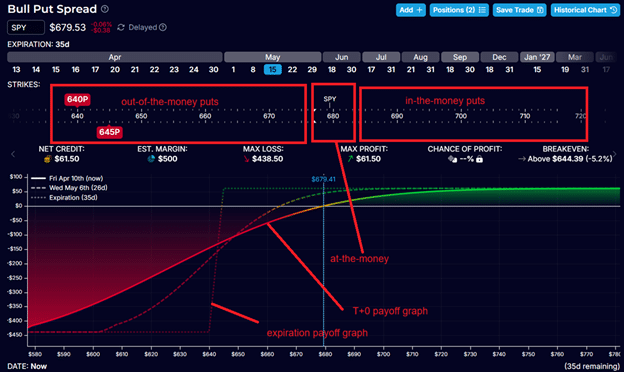Click the Add button with plus
Image resolution: width=624 pixels, height=372 pixels.
tap(411, 10)
